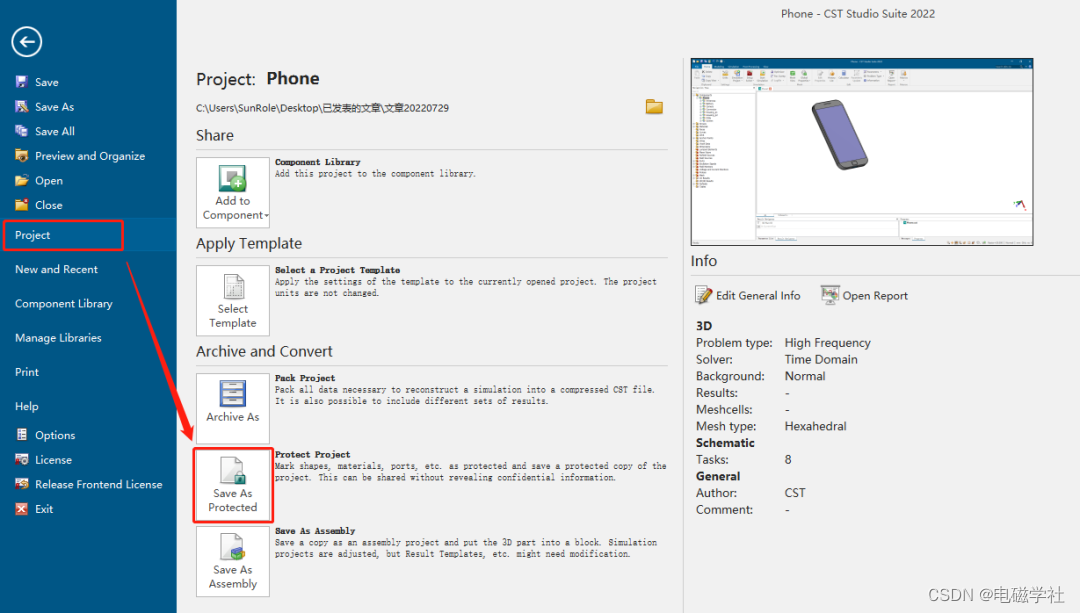The height and width of the screenshot is (613, 1080).
Task: Click the Add to Component Library button
Action: click(233, 193)
